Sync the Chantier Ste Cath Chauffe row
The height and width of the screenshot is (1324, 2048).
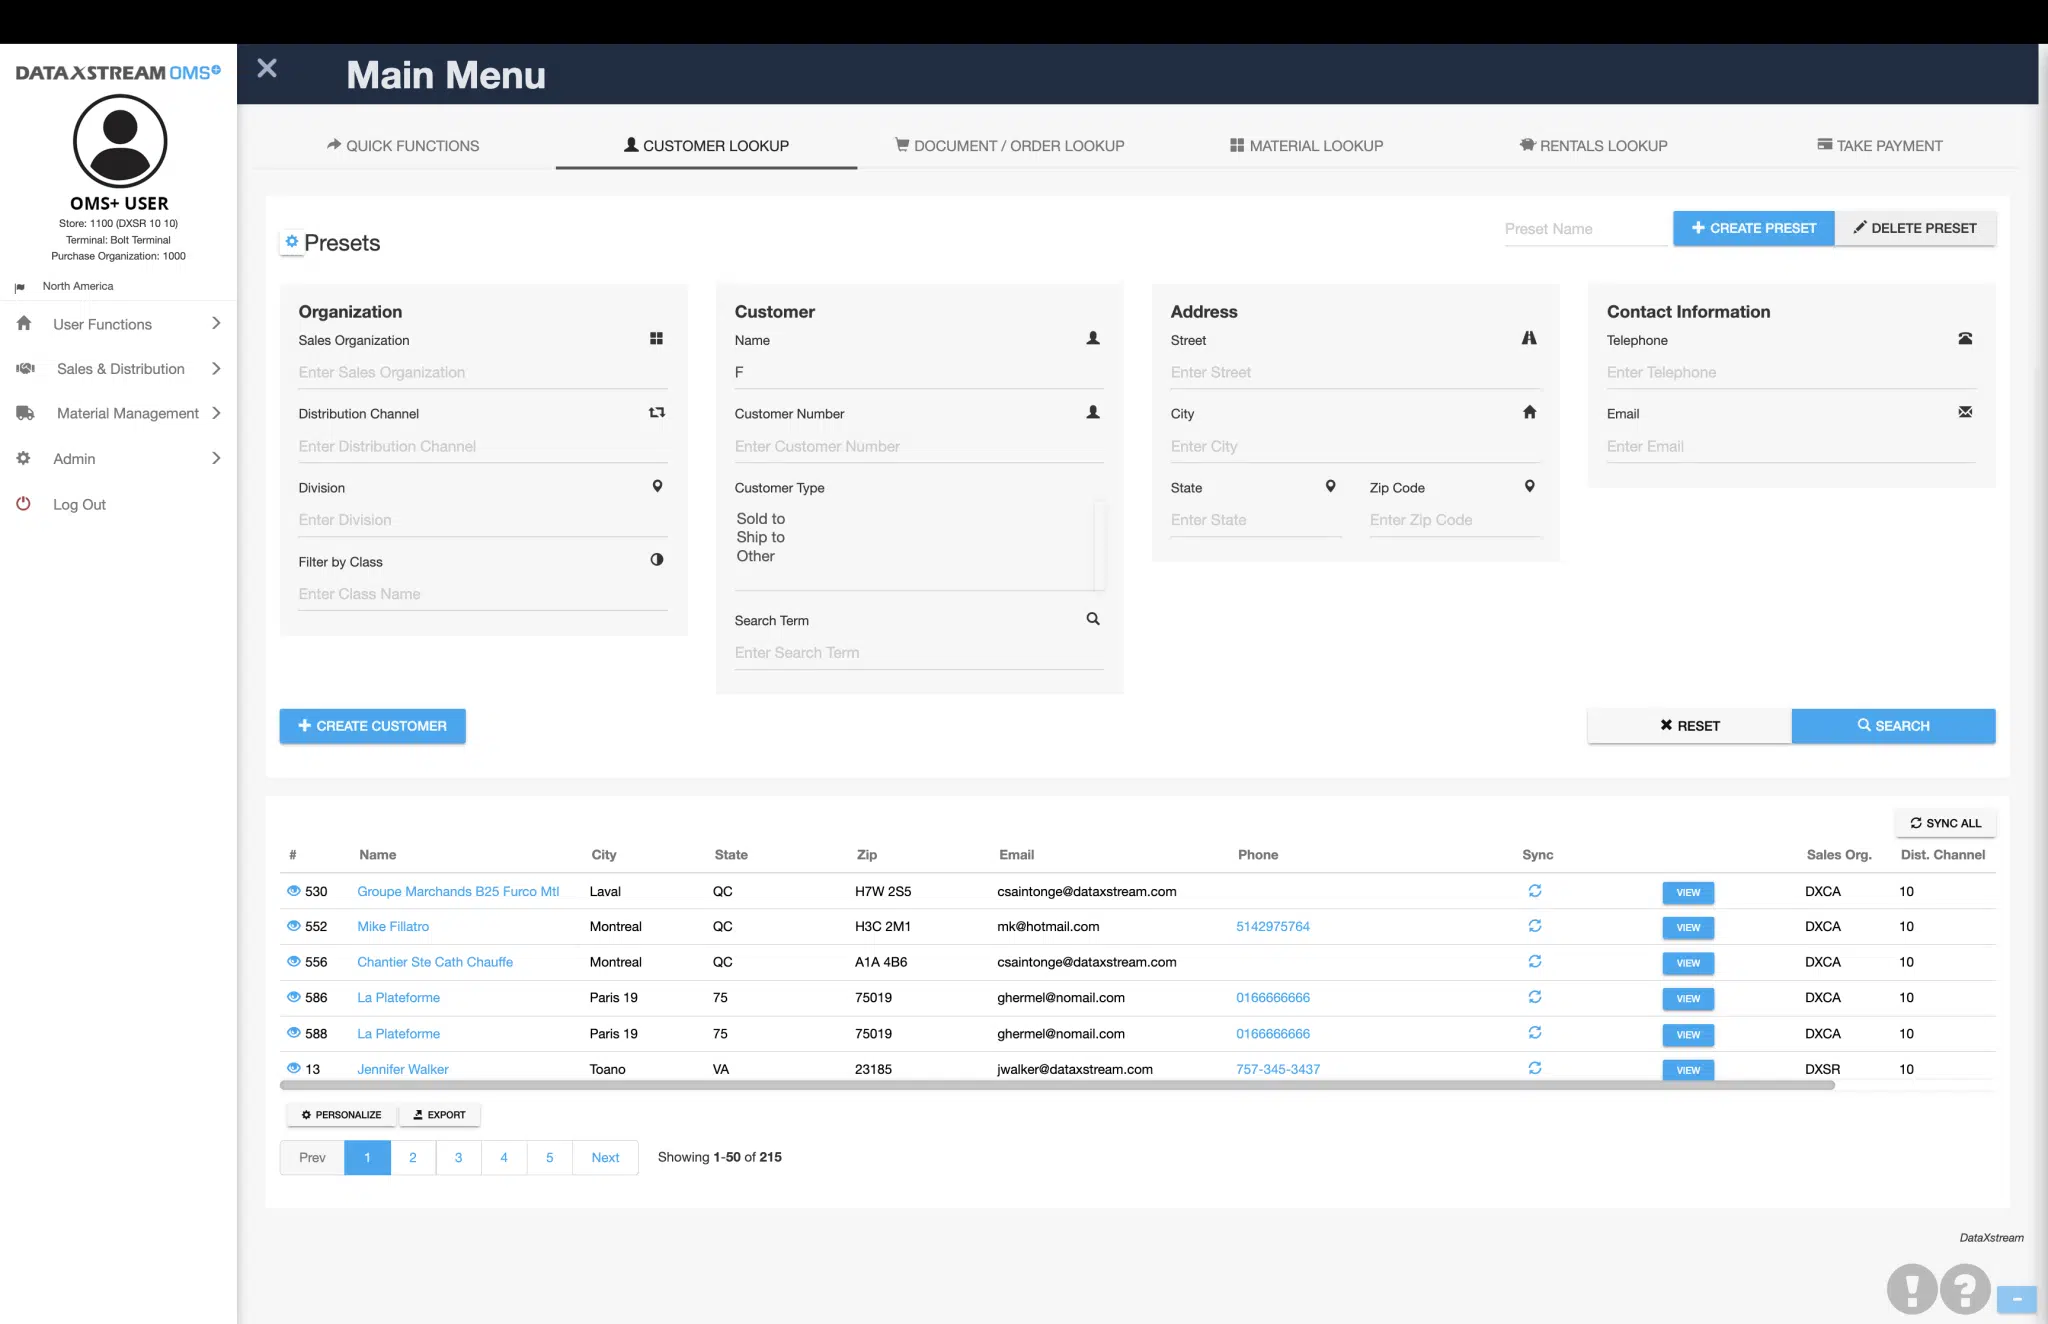click(1535, 961)
